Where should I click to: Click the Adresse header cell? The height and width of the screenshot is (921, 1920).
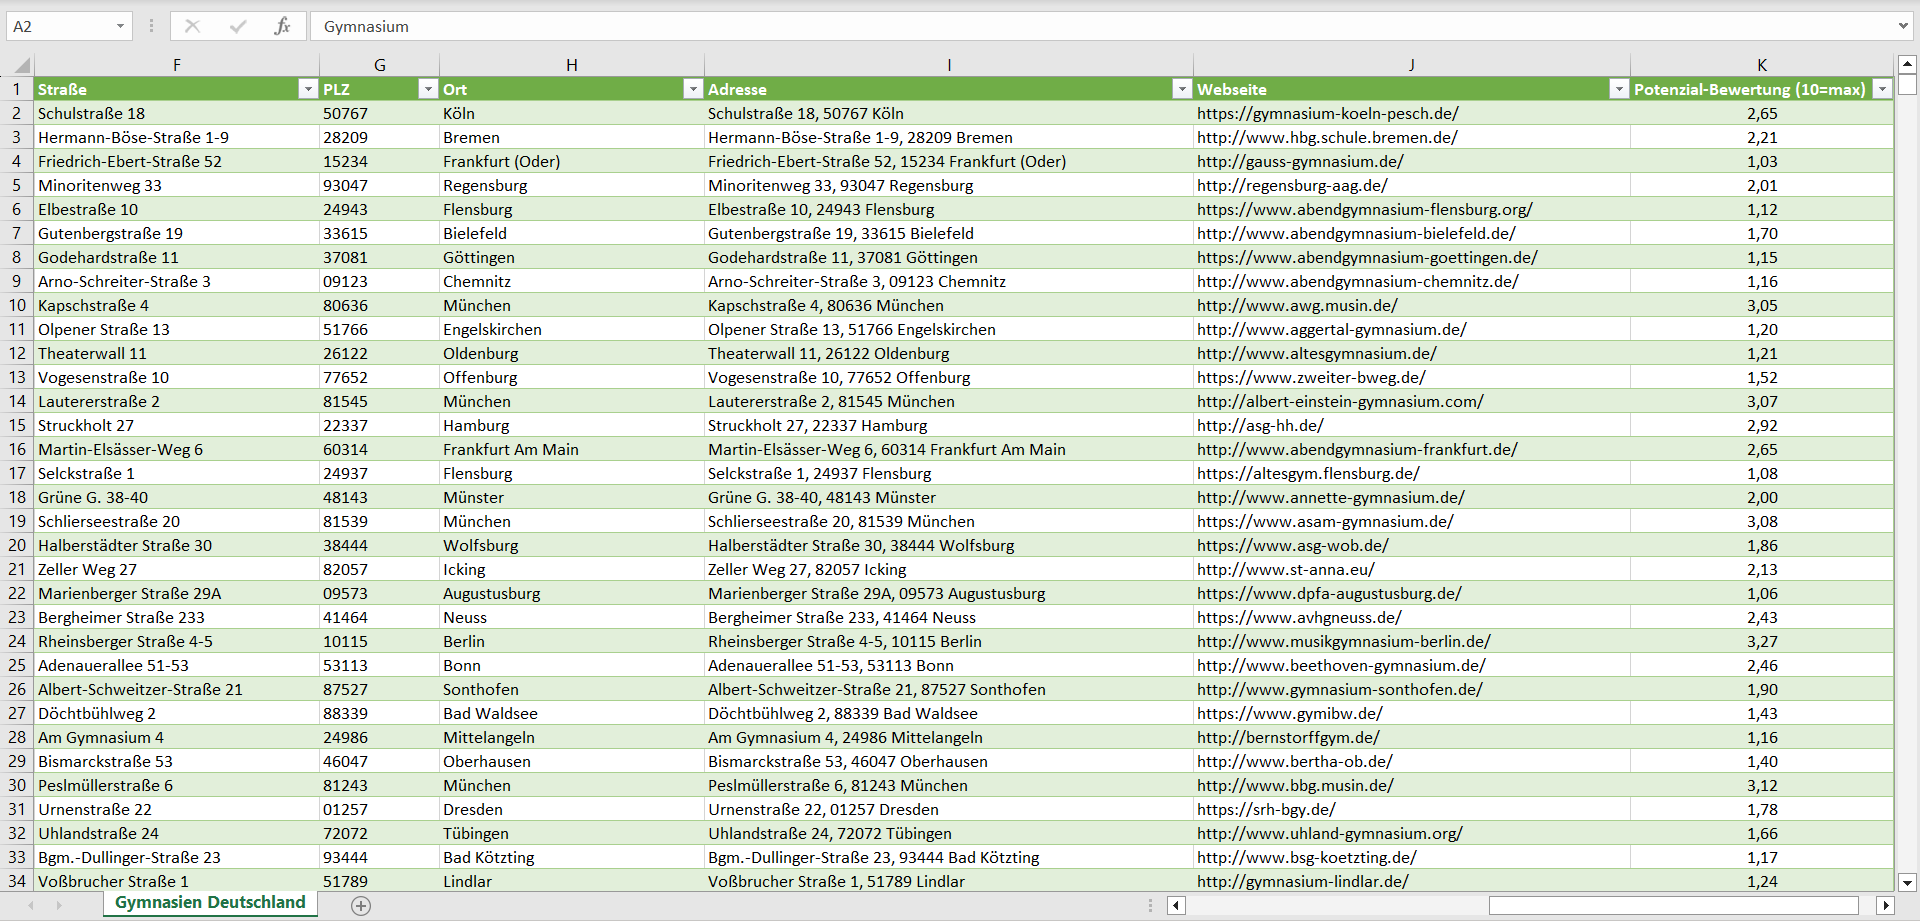[x=948, y=89]
